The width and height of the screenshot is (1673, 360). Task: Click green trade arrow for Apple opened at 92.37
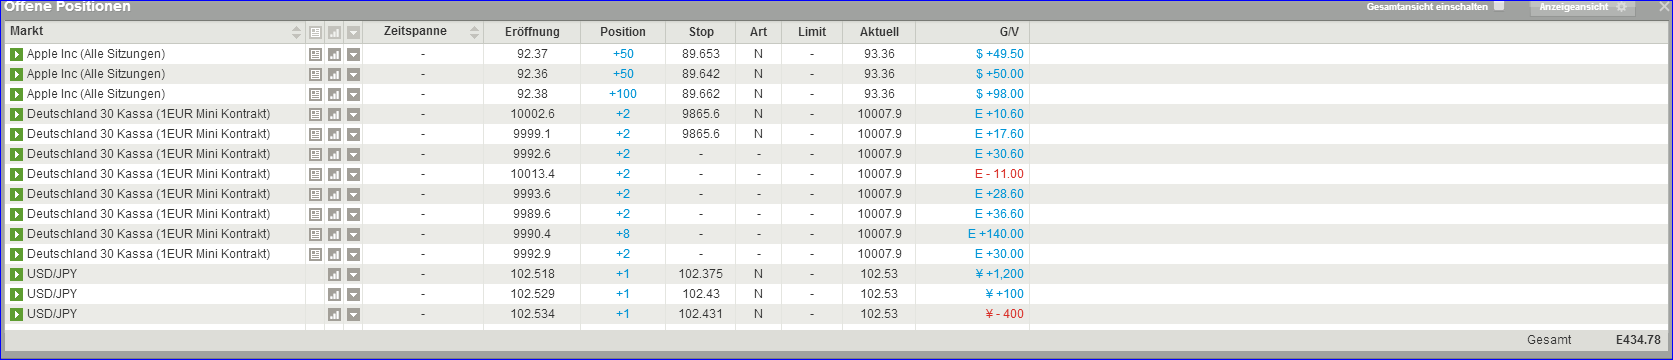click(16, 54)
